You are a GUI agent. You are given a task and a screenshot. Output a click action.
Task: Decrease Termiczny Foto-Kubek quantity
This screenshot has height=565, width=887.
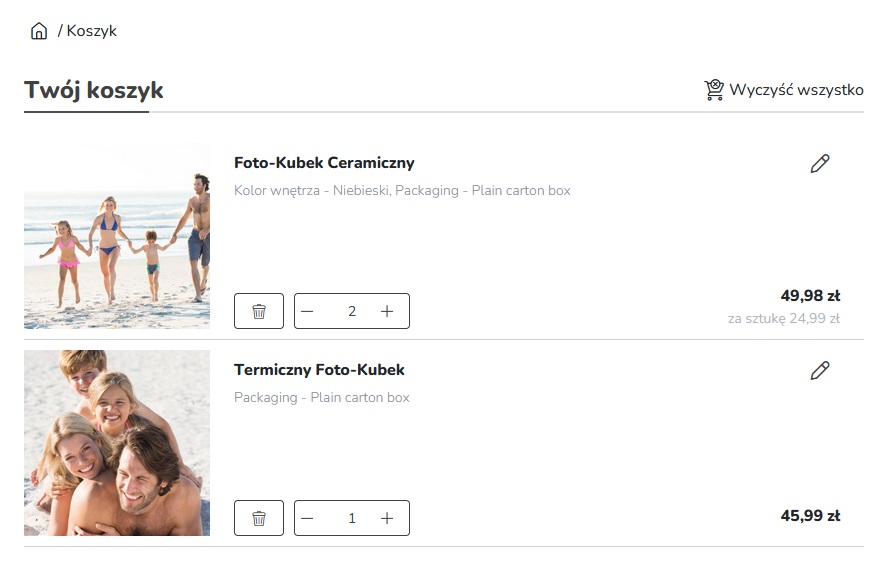(x=308, y=518)
